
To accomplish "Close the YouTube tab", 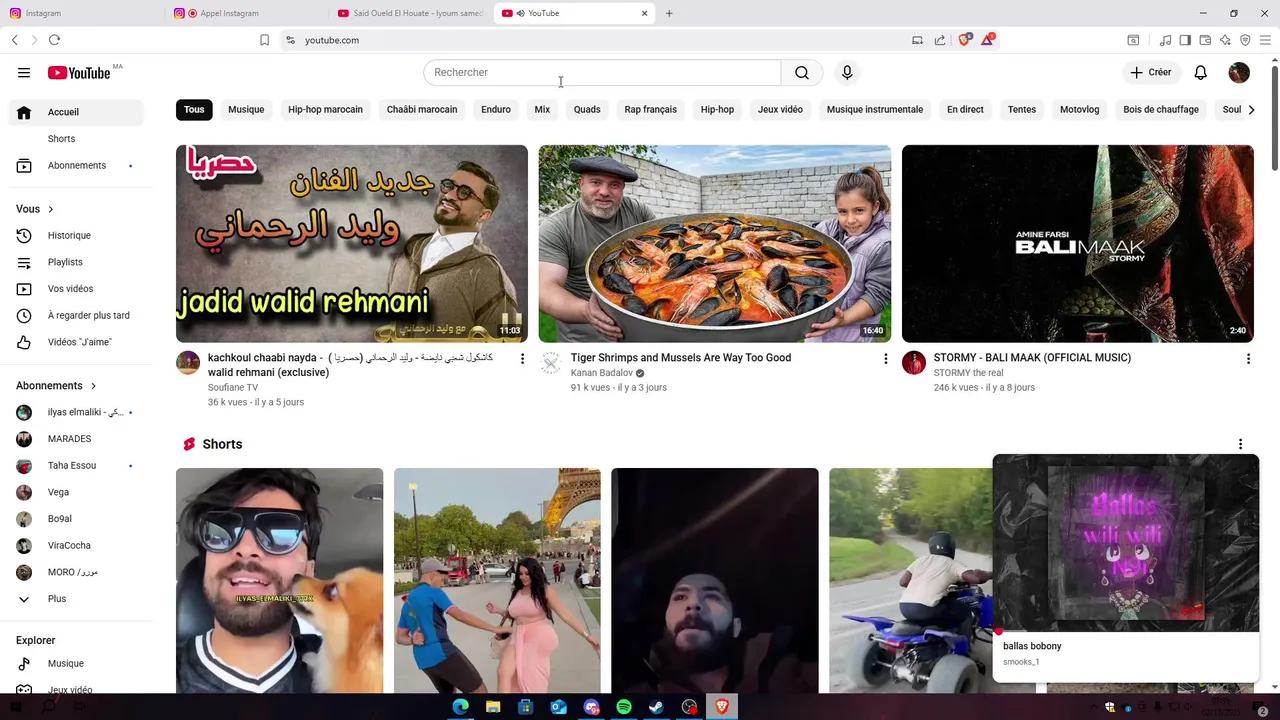I will [644, 13].
